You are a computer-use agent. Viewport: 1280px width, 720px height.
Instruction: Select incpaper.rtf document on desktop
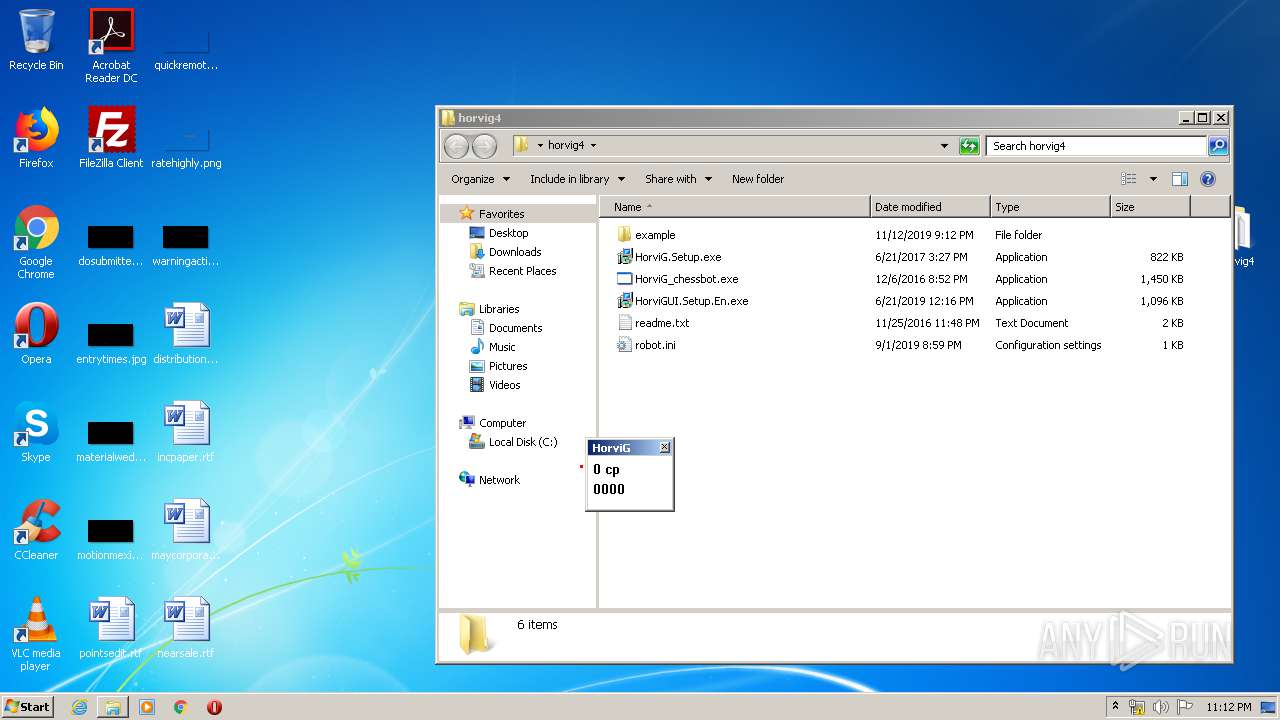click(186, 432)
